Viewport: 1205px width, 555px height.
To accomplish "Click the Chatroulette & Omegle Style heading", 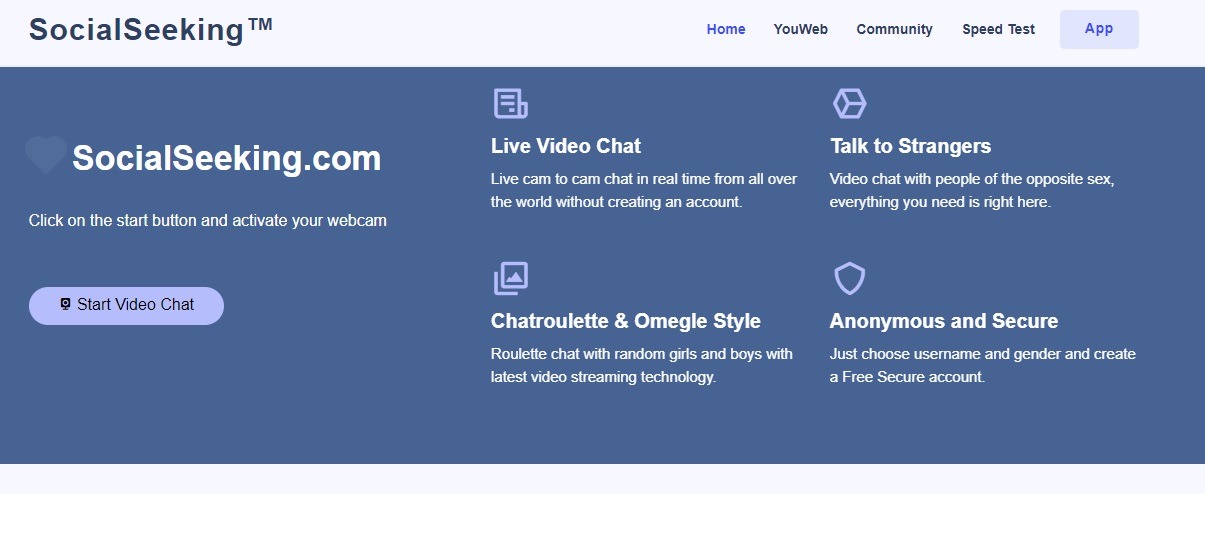I will 626,321.
